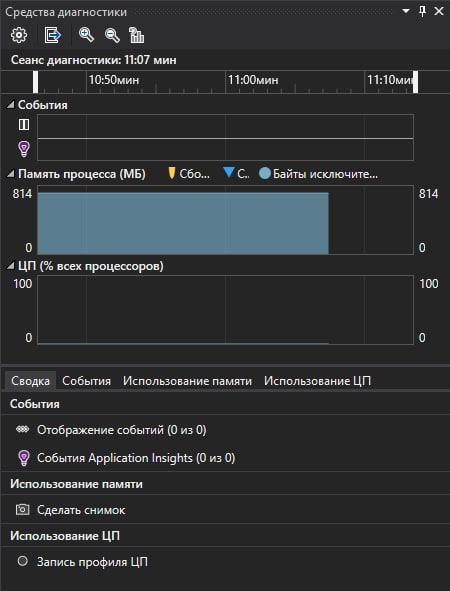Open События Application Insights (0 из 0)
This screenshot has height=591, width=450.
(x=136, y=458)
